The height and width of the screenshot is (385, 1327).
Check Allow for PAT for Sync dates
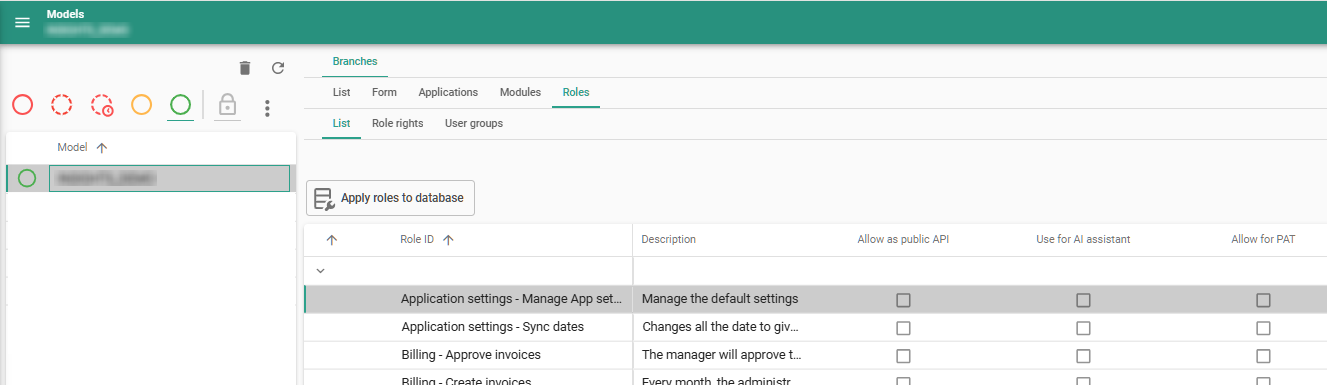point(1263,328)
